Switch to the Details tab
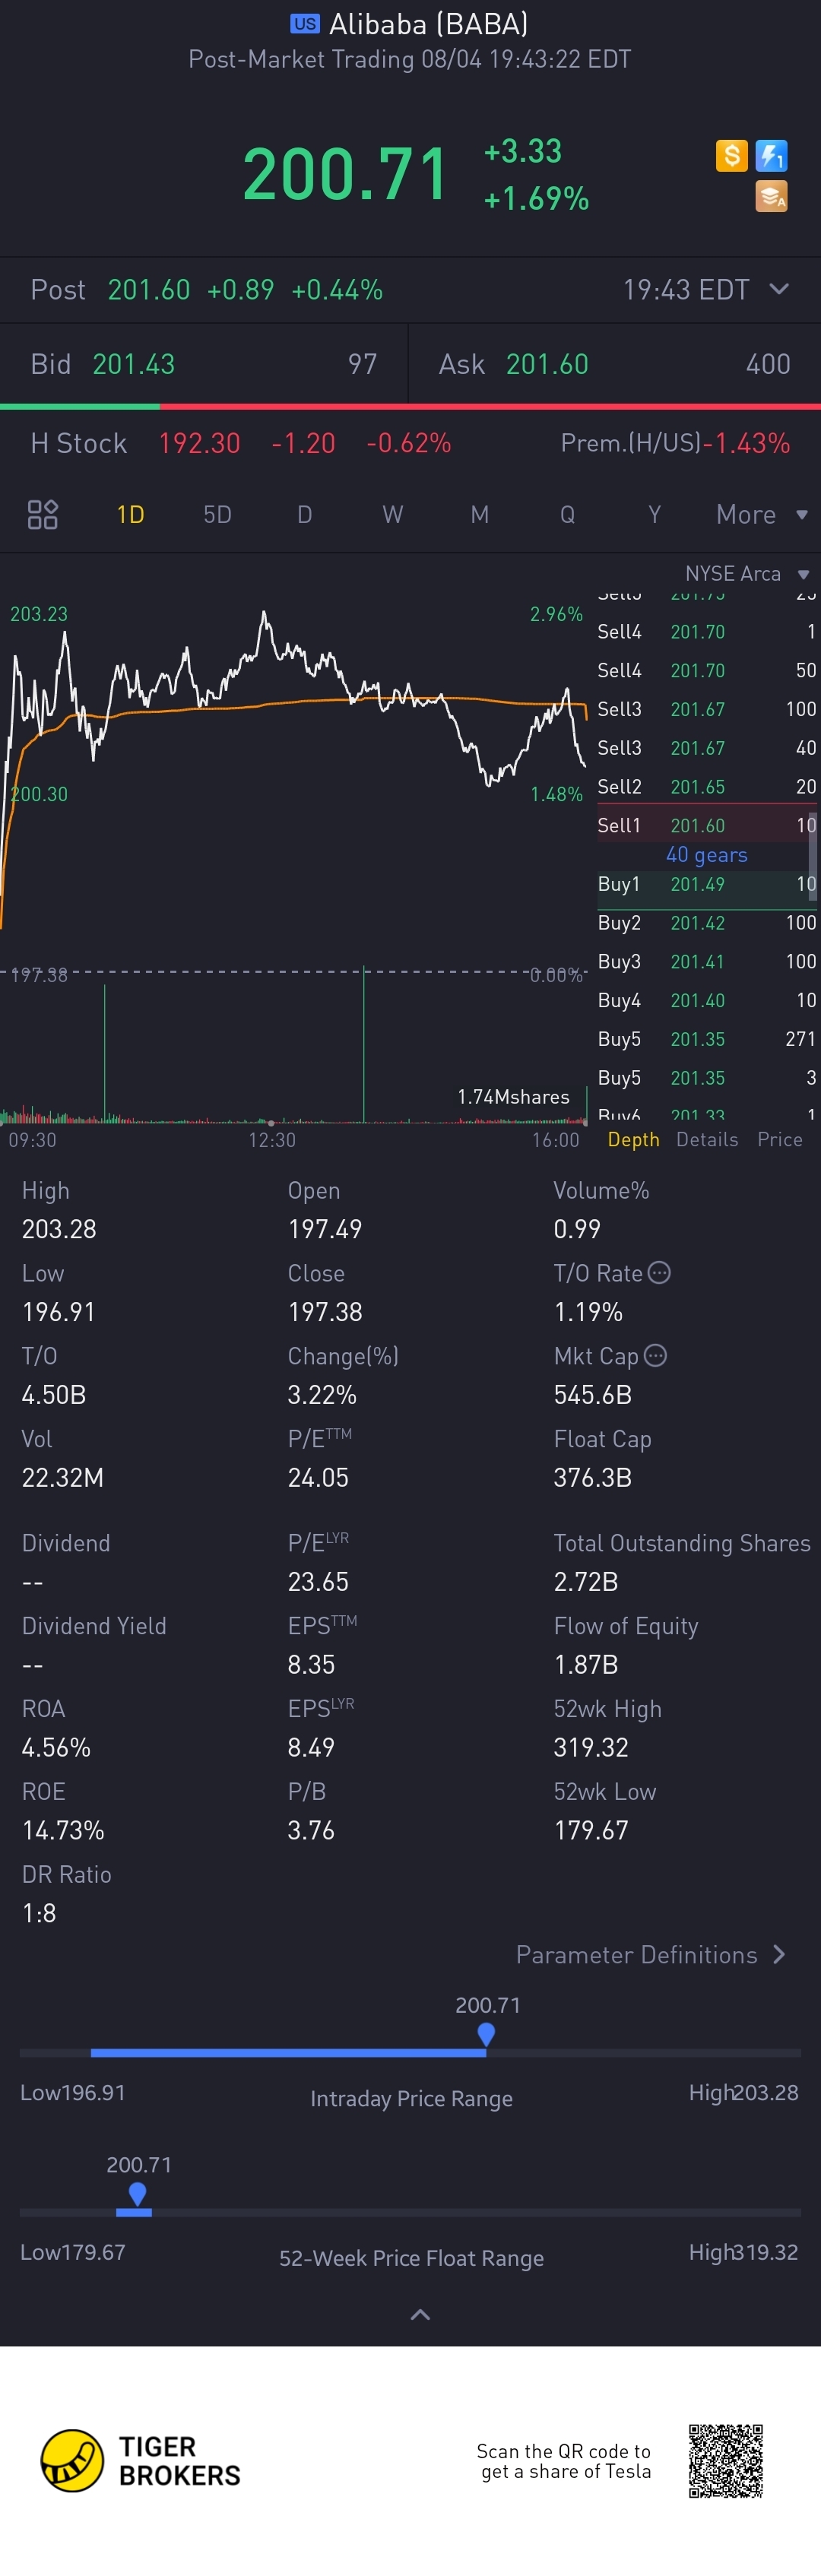 click(x=706, y=1139)
